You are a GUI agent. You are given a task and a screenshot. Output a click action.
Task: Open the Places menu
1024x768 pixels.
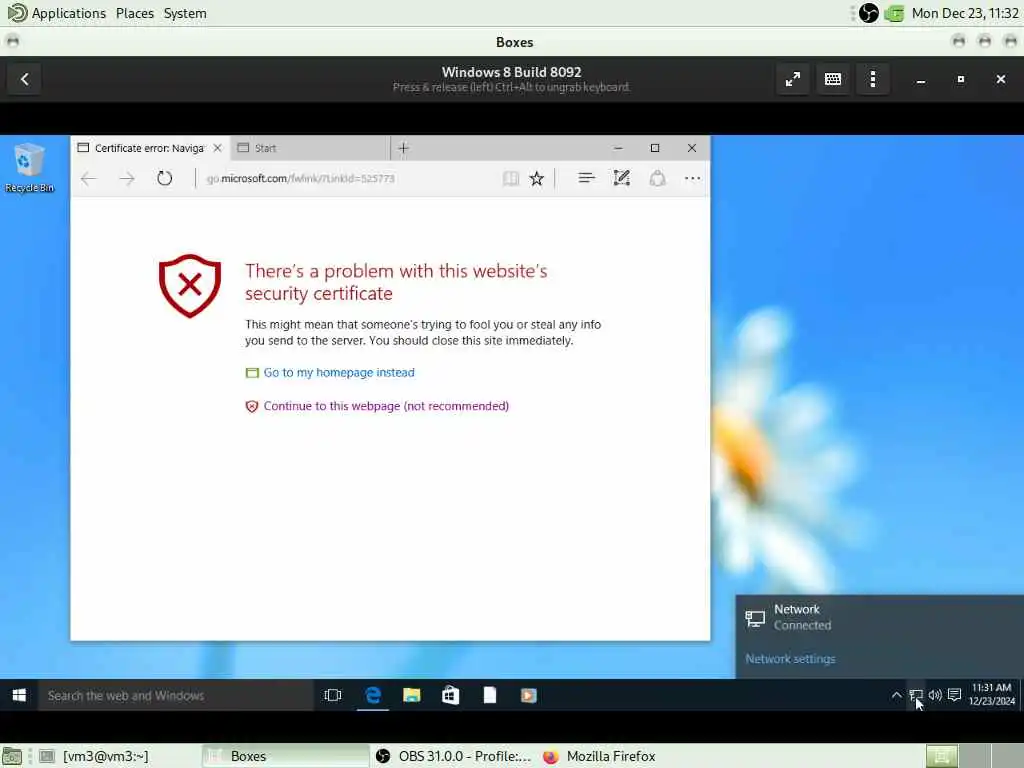[x=135, y=13]
